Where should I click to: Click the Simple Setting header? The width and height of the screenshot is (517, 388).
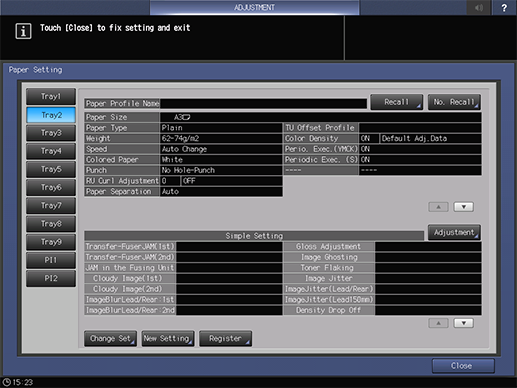click(x=254, y=236)
